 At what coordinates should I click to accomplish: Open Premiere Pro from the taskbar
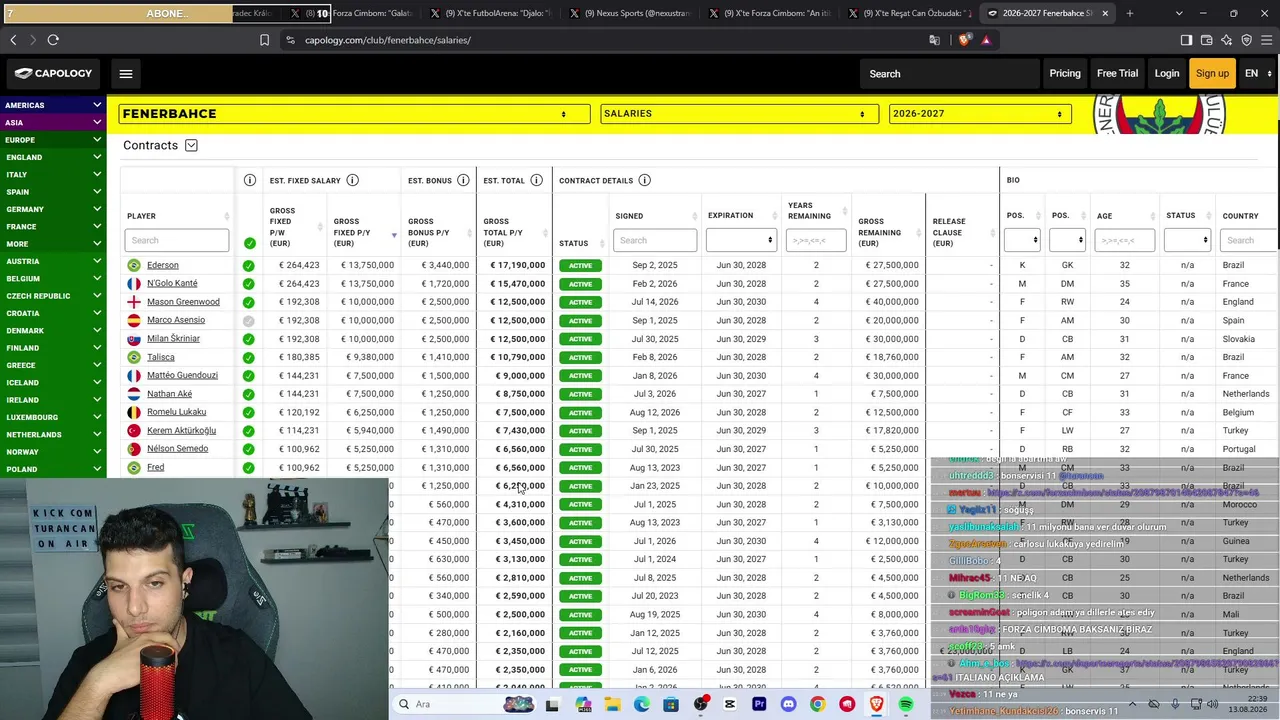click(759, 704)
